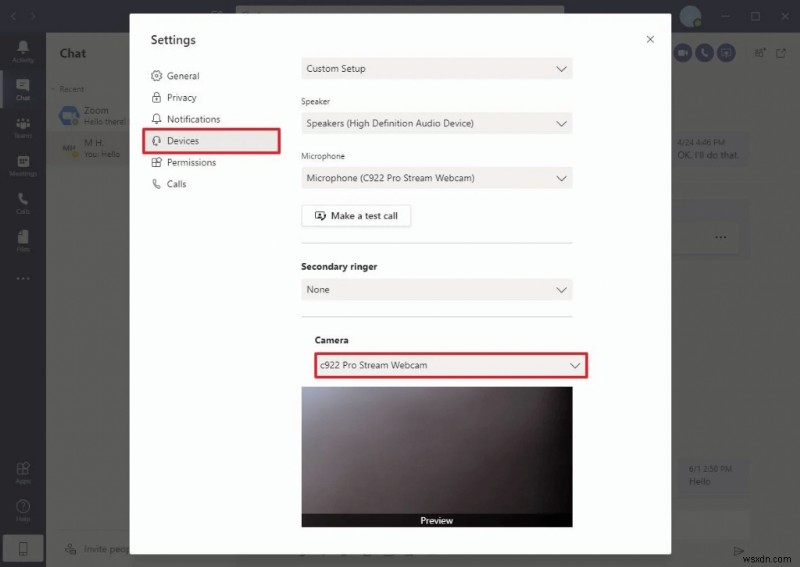Start a video call from chat header
The image size is (800, 567).
coord(683,53)
